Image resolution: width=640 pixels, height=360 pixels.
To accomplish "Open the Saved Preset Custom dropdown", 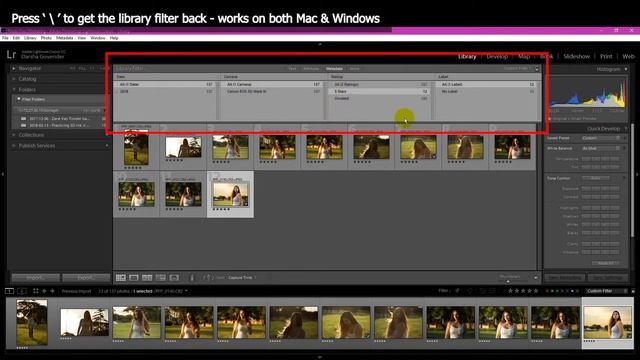I will click(601, 138).
